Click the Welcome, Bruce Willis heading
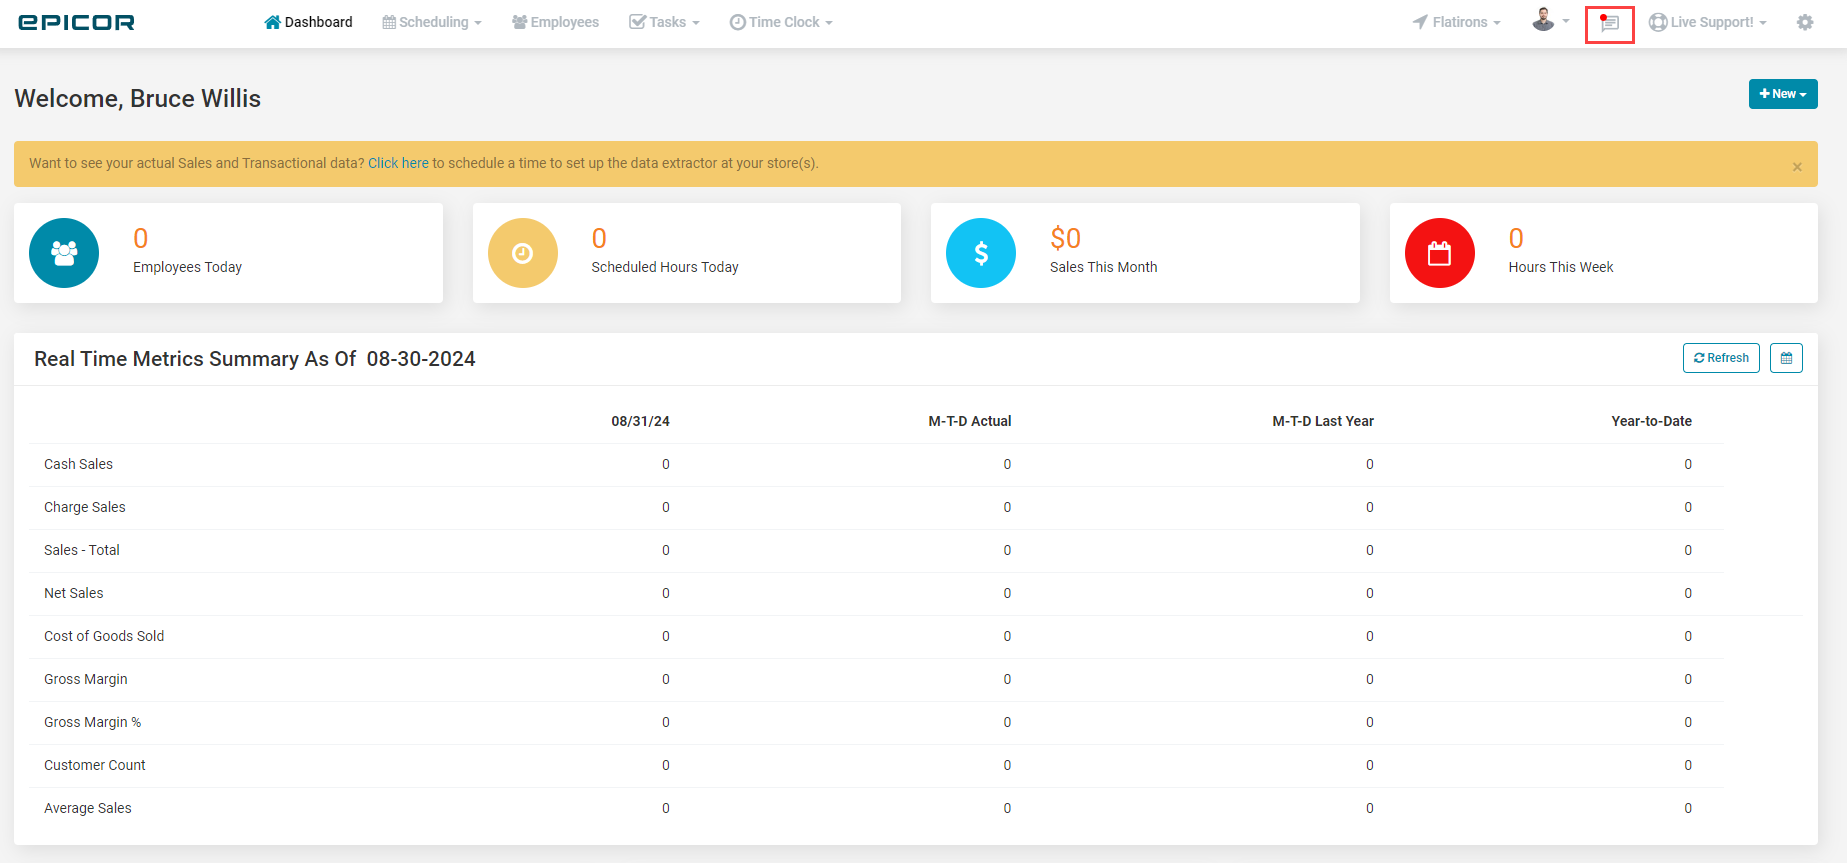This screenshot has height=863, width=1847. pos(137,98)
